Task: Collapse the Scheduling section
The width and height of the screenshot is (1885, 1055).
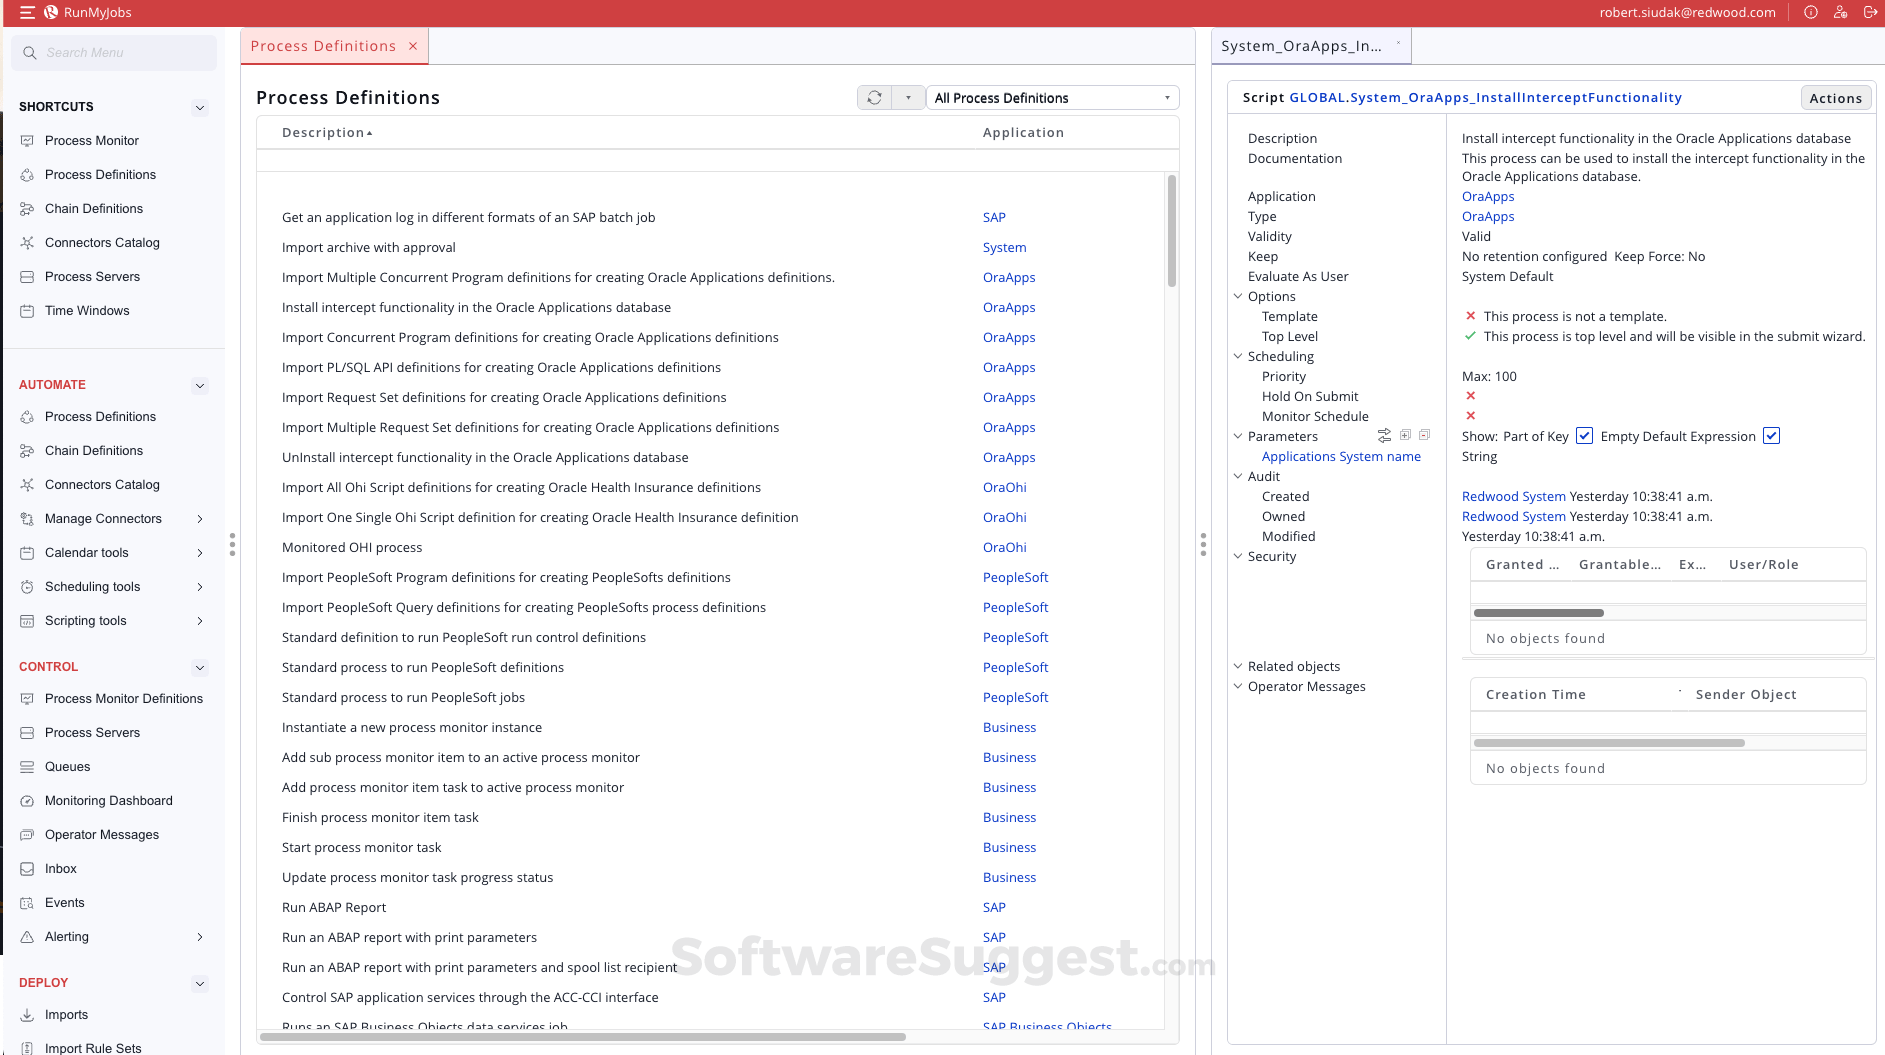Action: coord(1239,356)
